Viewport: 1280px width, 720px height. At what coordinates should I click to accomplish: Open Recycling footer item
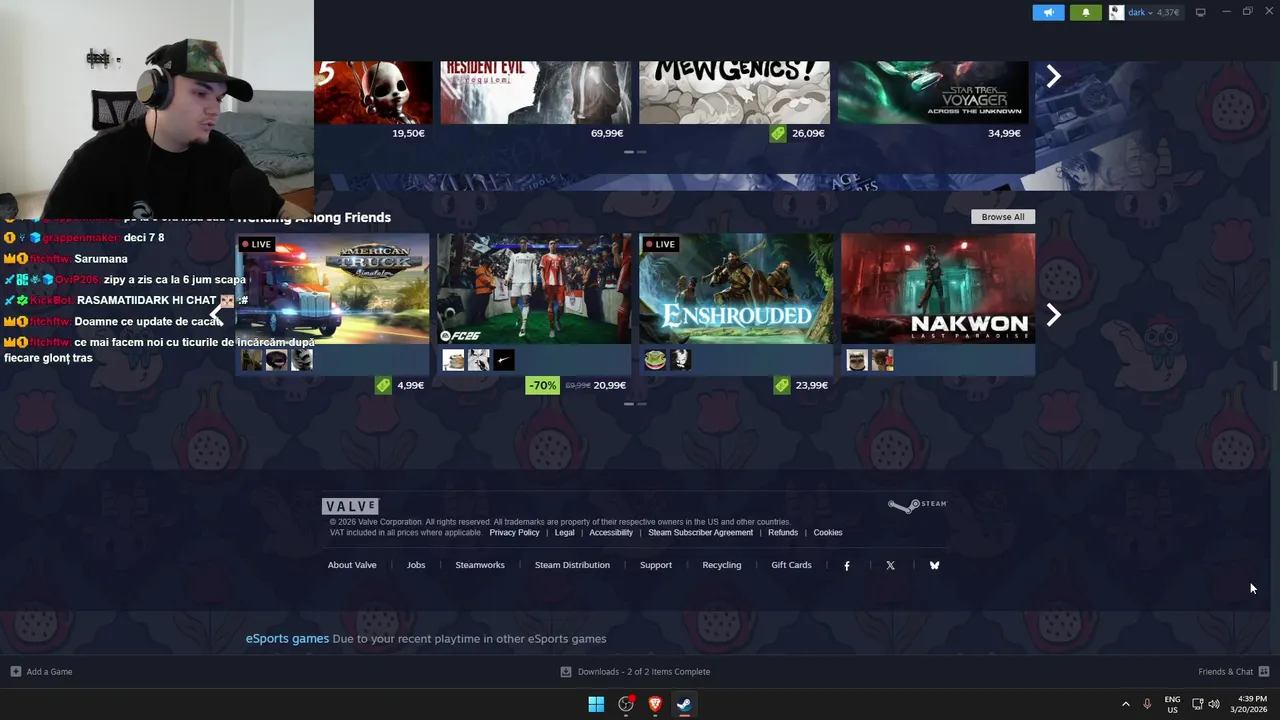point(722,565)
